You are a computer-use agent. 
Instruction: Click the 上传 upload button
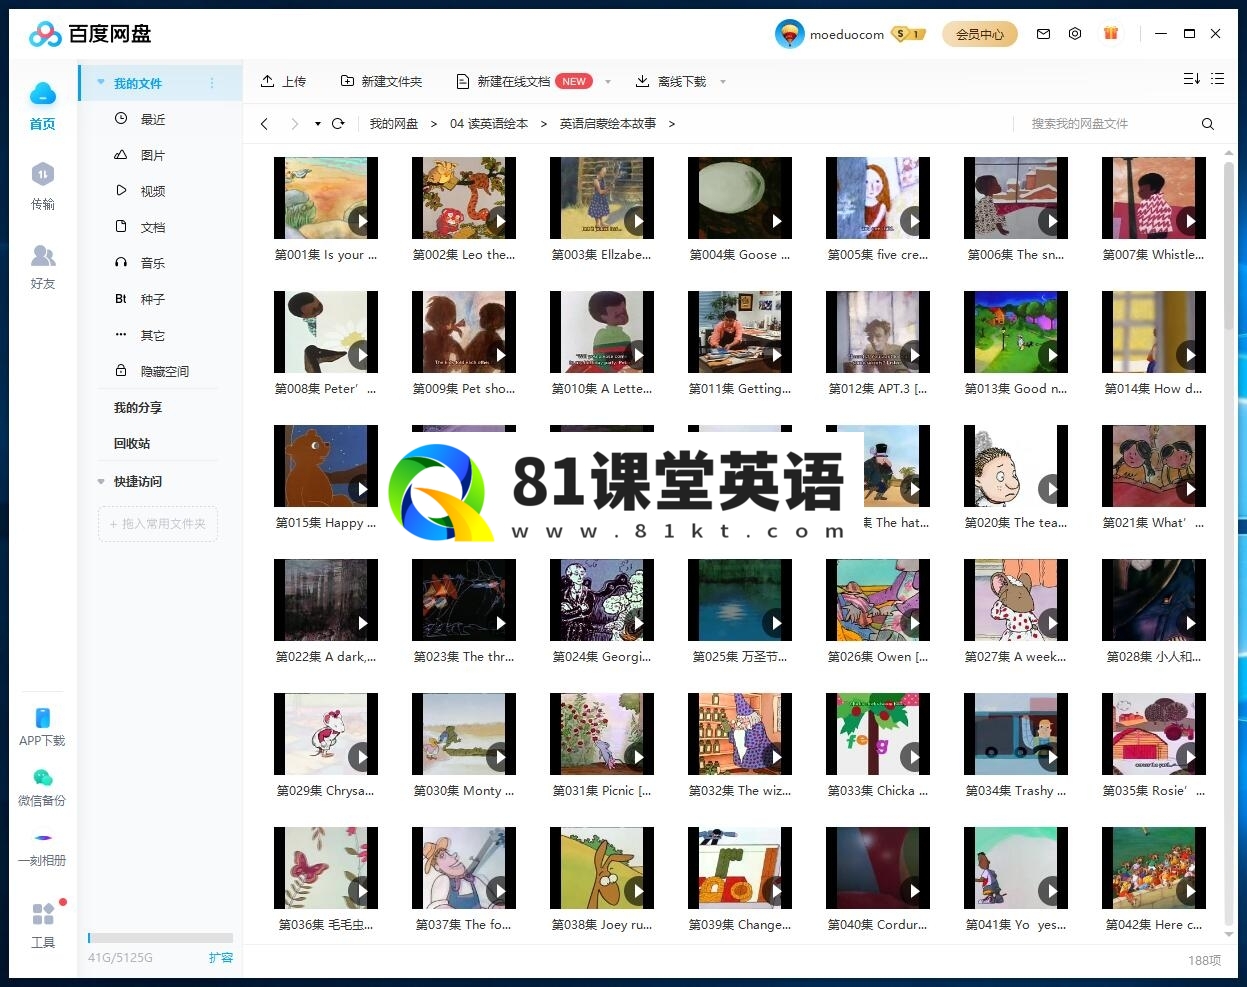[x=283, y=81]
